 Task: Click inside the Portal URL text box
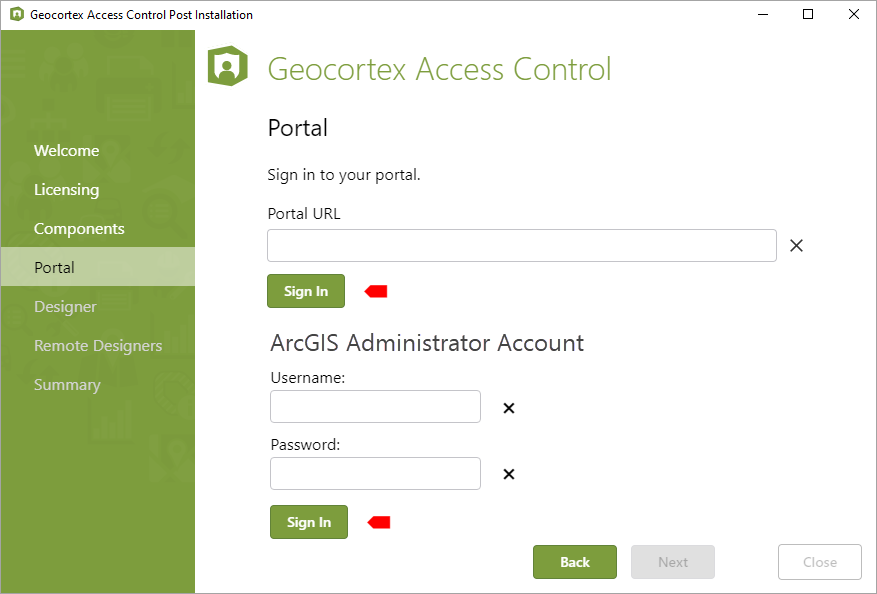[522, 246]
